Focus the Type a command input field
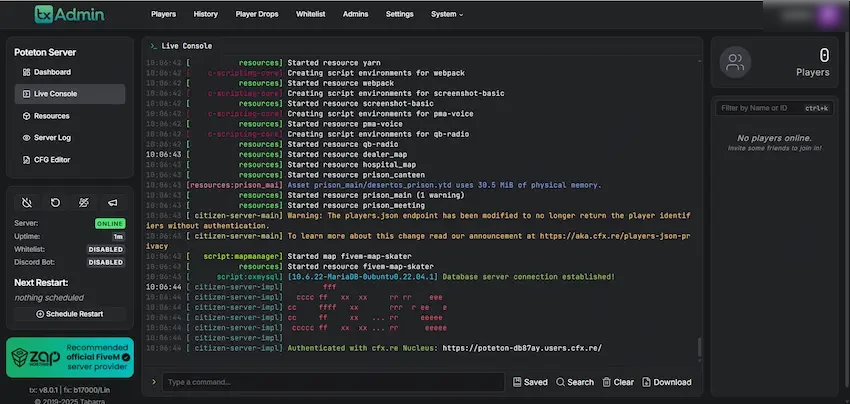 333,382
